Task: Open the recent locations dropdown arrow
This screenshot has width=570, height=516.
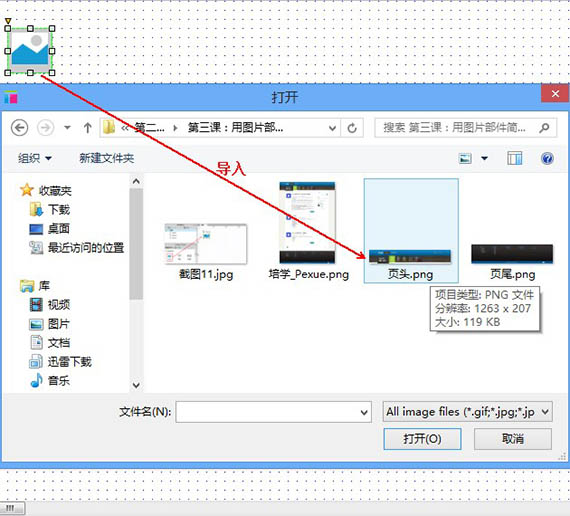Action: click(67, 128)
